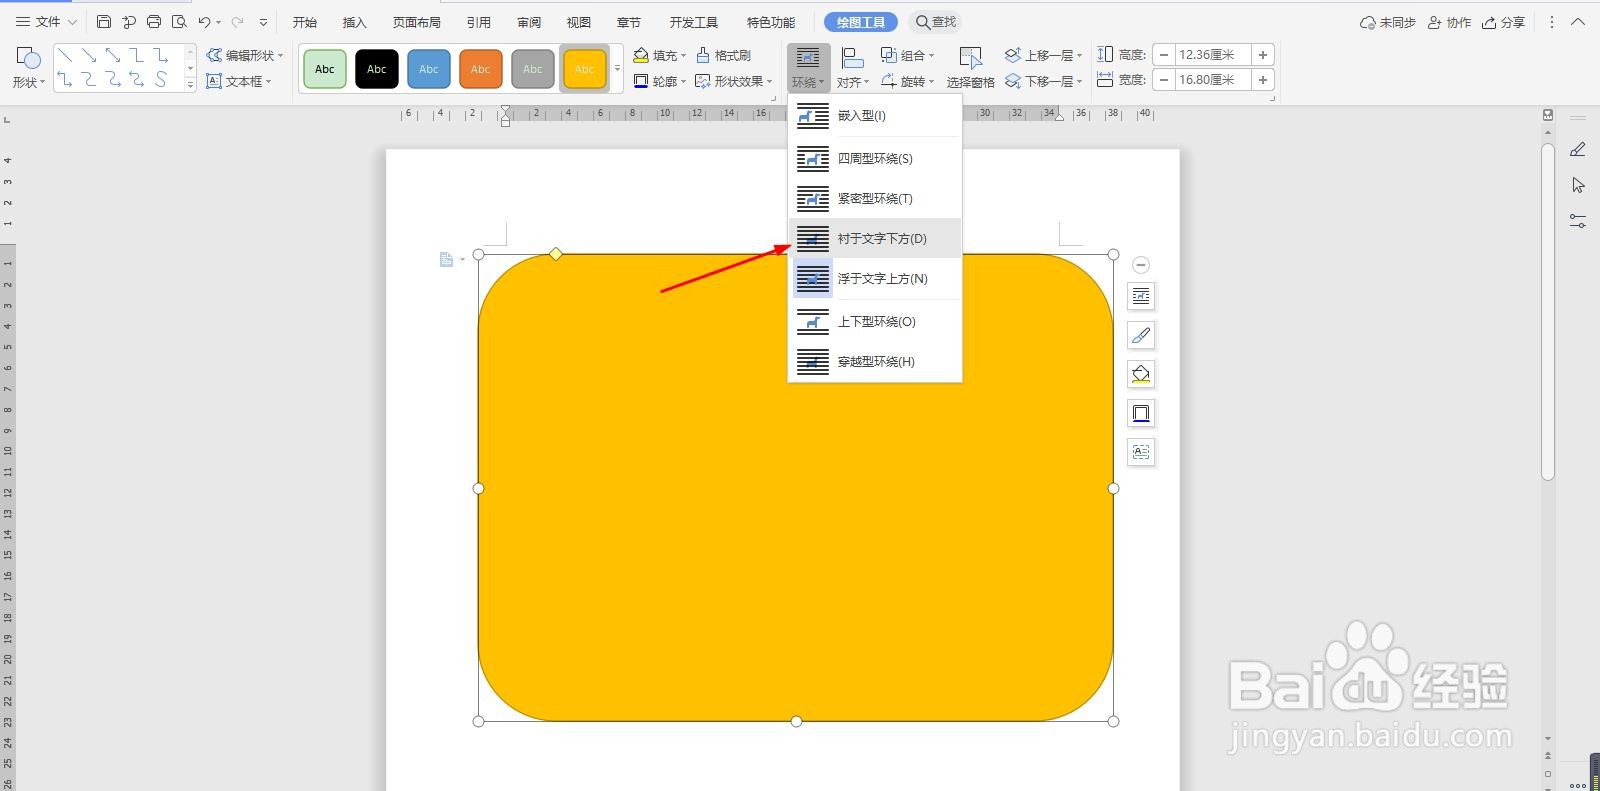Apply the gray Abc shape style
This screenshot has width=1600, height=791.
click(x=533, y=69)
